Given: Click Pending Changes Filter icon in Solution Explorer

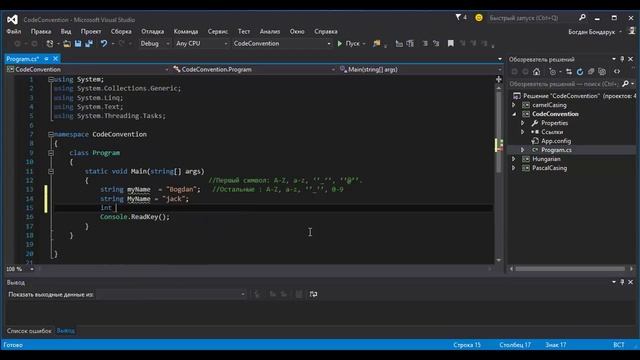Looking at the screenshot, I should coord(552,72).
